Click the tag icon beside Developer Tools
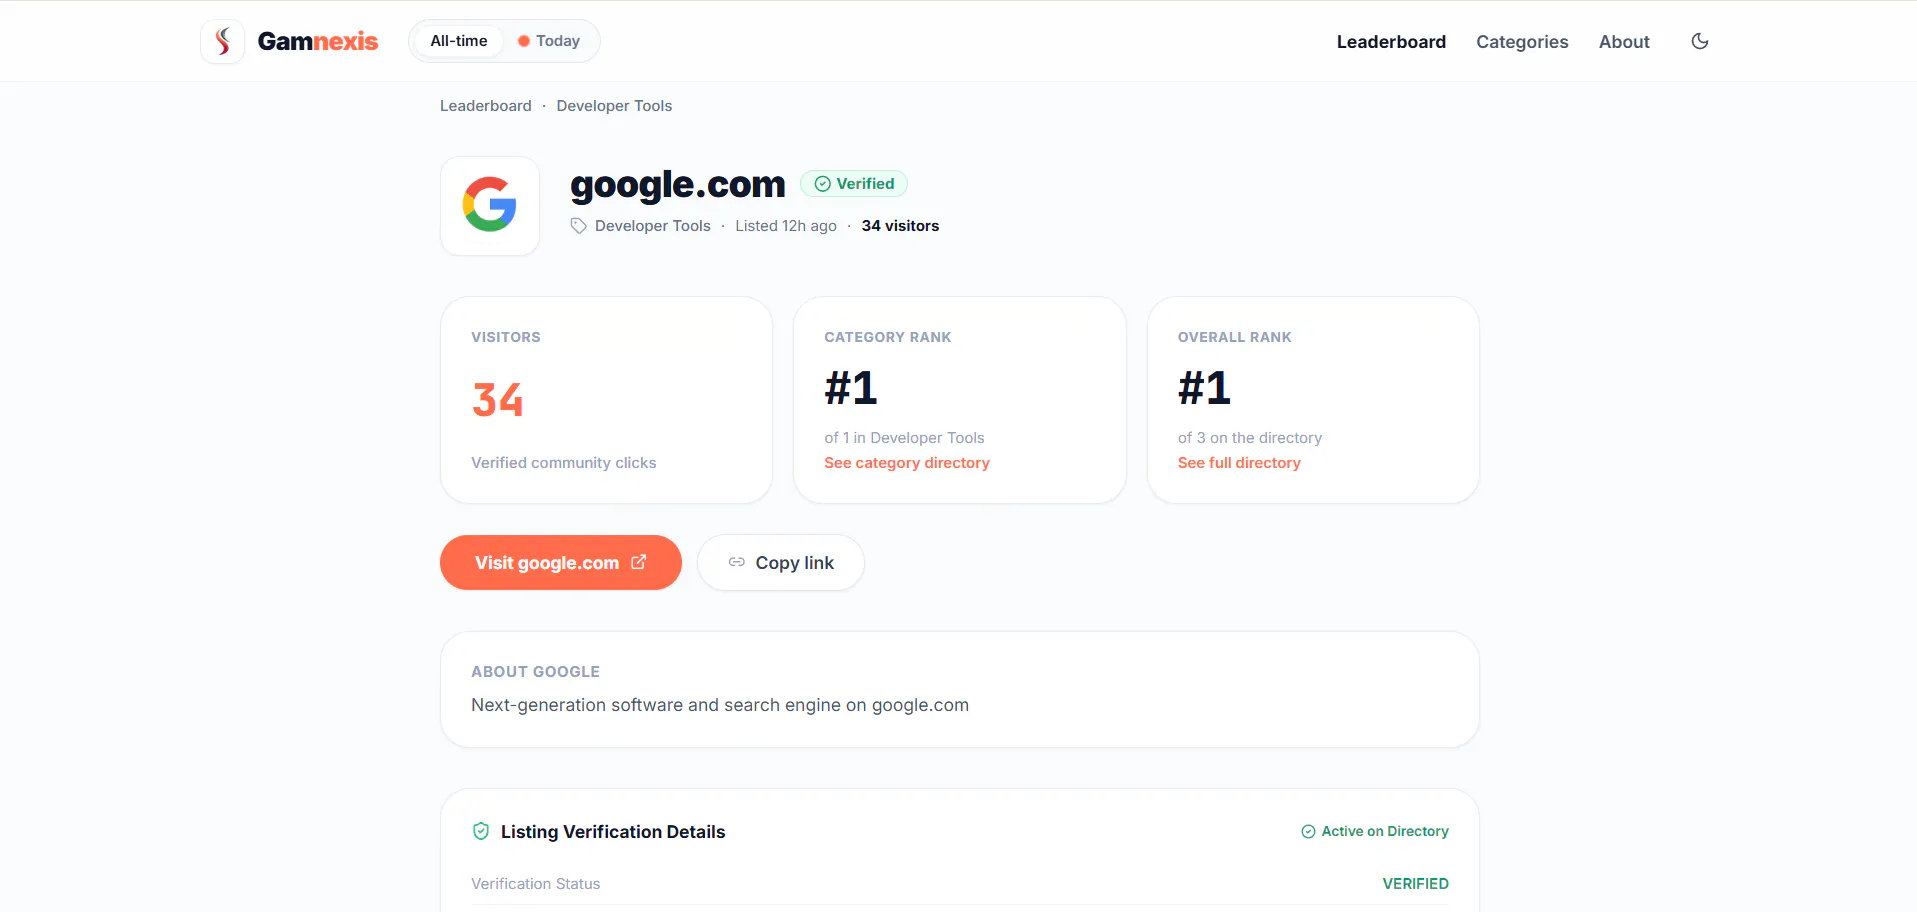Viewport: 1917px width, 912px height. [579, 226]
